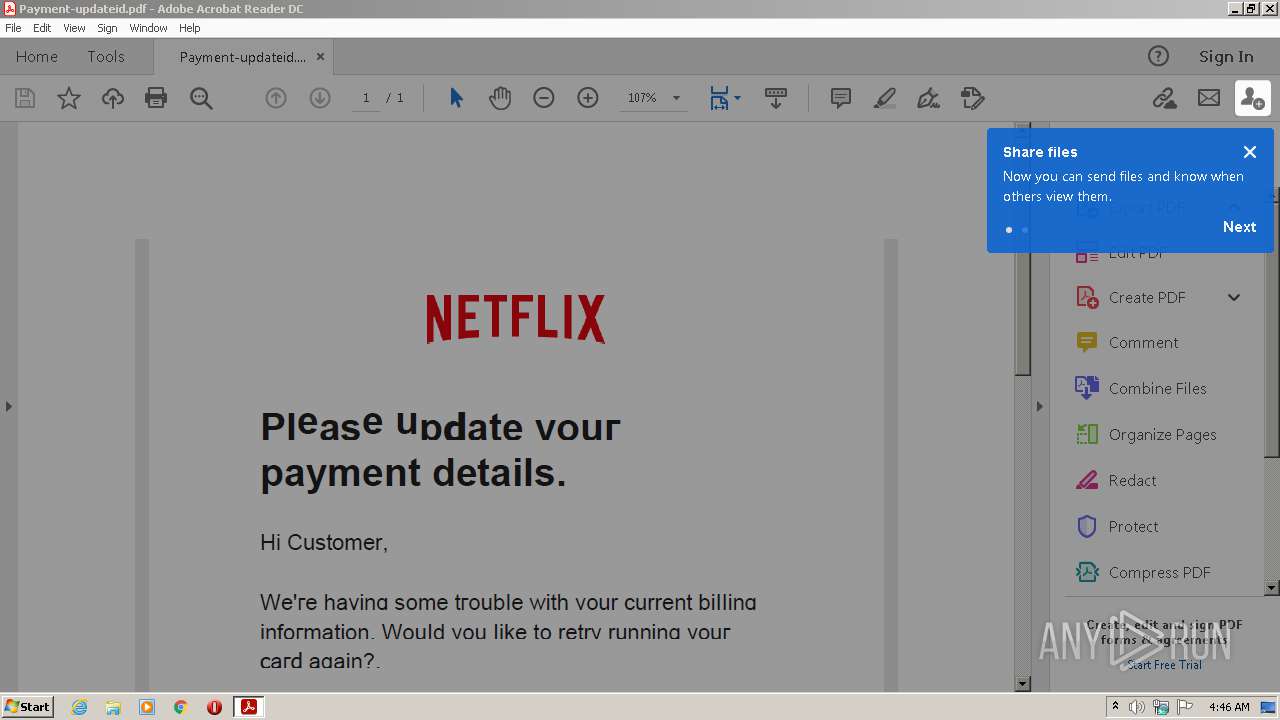Bookmark with the star icon
This screenshot has height=720, width=1280.
tap(68, 98)
